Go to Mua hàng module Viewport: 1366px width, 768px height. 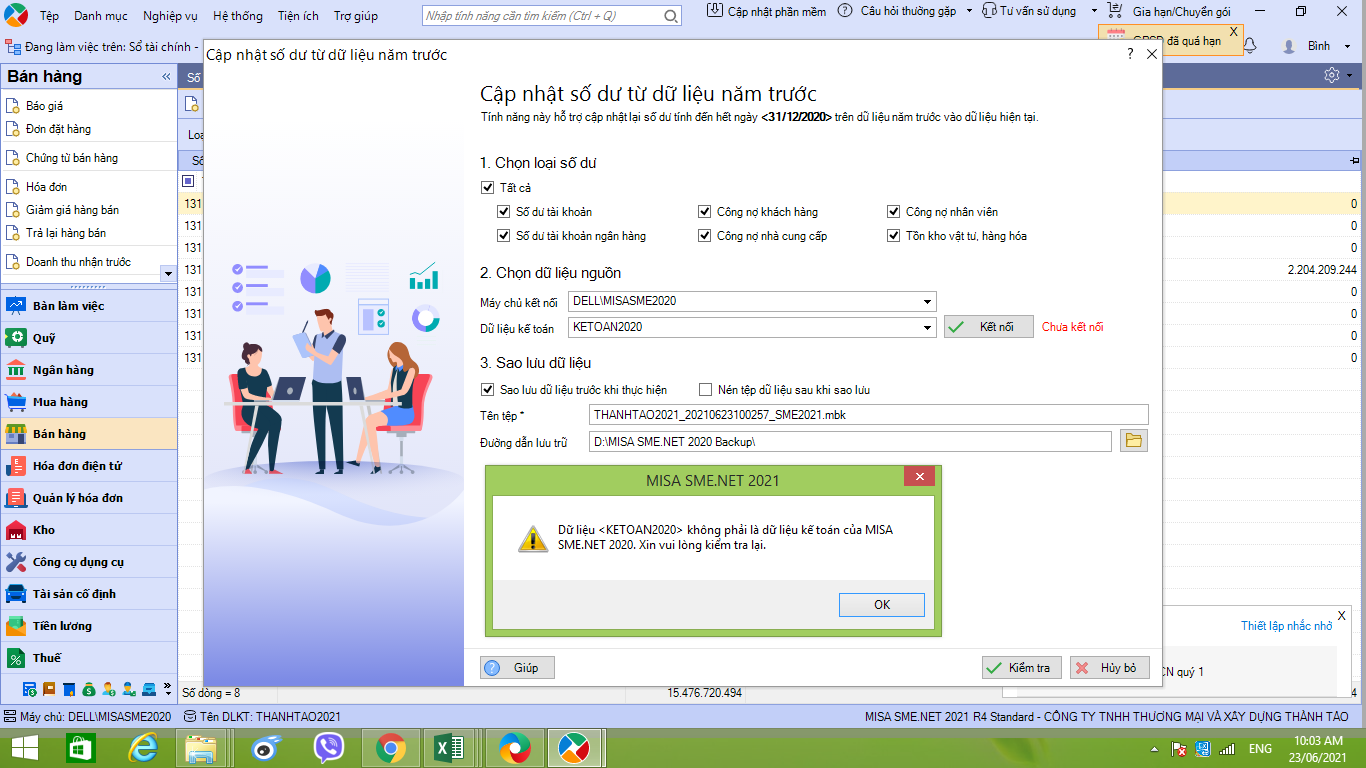(89, 402)
